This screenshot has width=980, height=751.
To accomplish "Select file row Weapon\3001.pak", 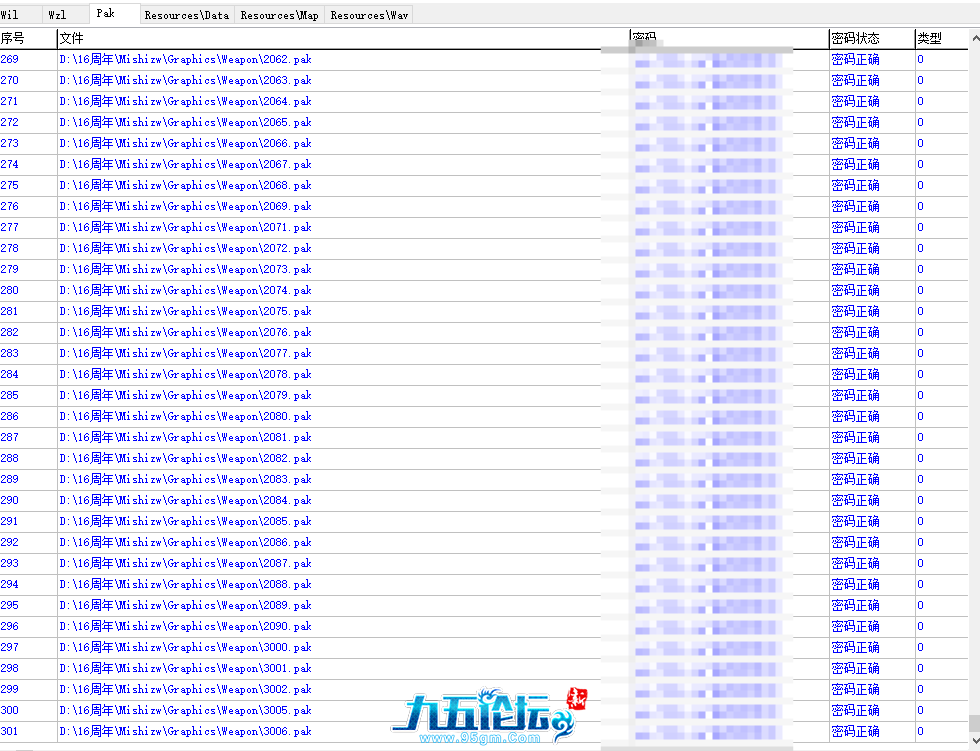I will [484, 669].
